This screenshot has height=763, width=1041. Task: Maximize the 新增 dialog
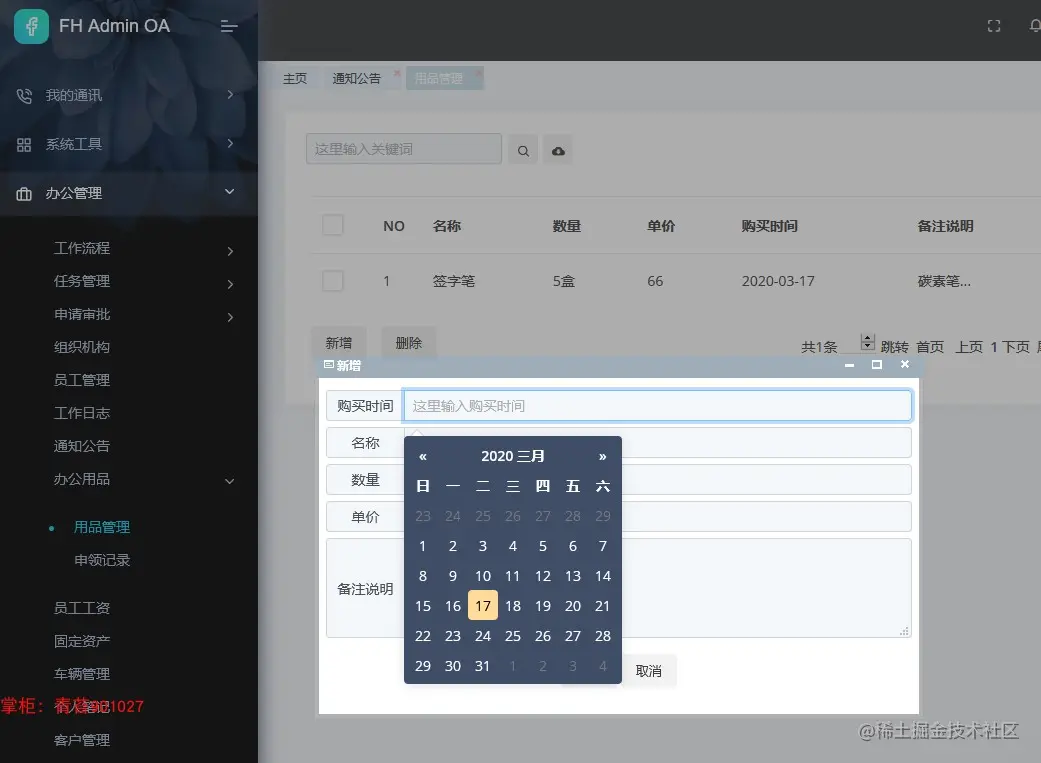point(877,365)
